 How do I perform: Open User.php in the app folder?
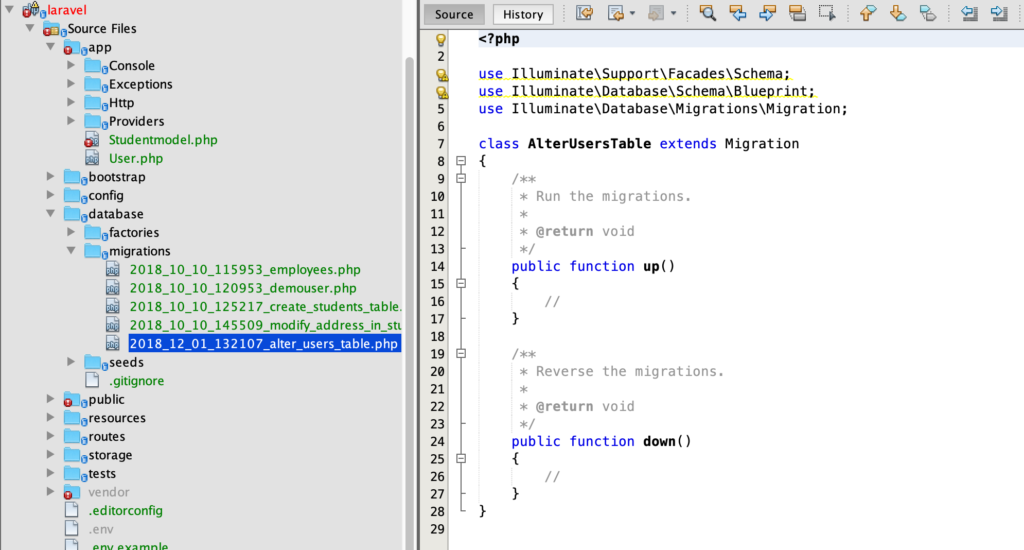[x=135, y=158]
